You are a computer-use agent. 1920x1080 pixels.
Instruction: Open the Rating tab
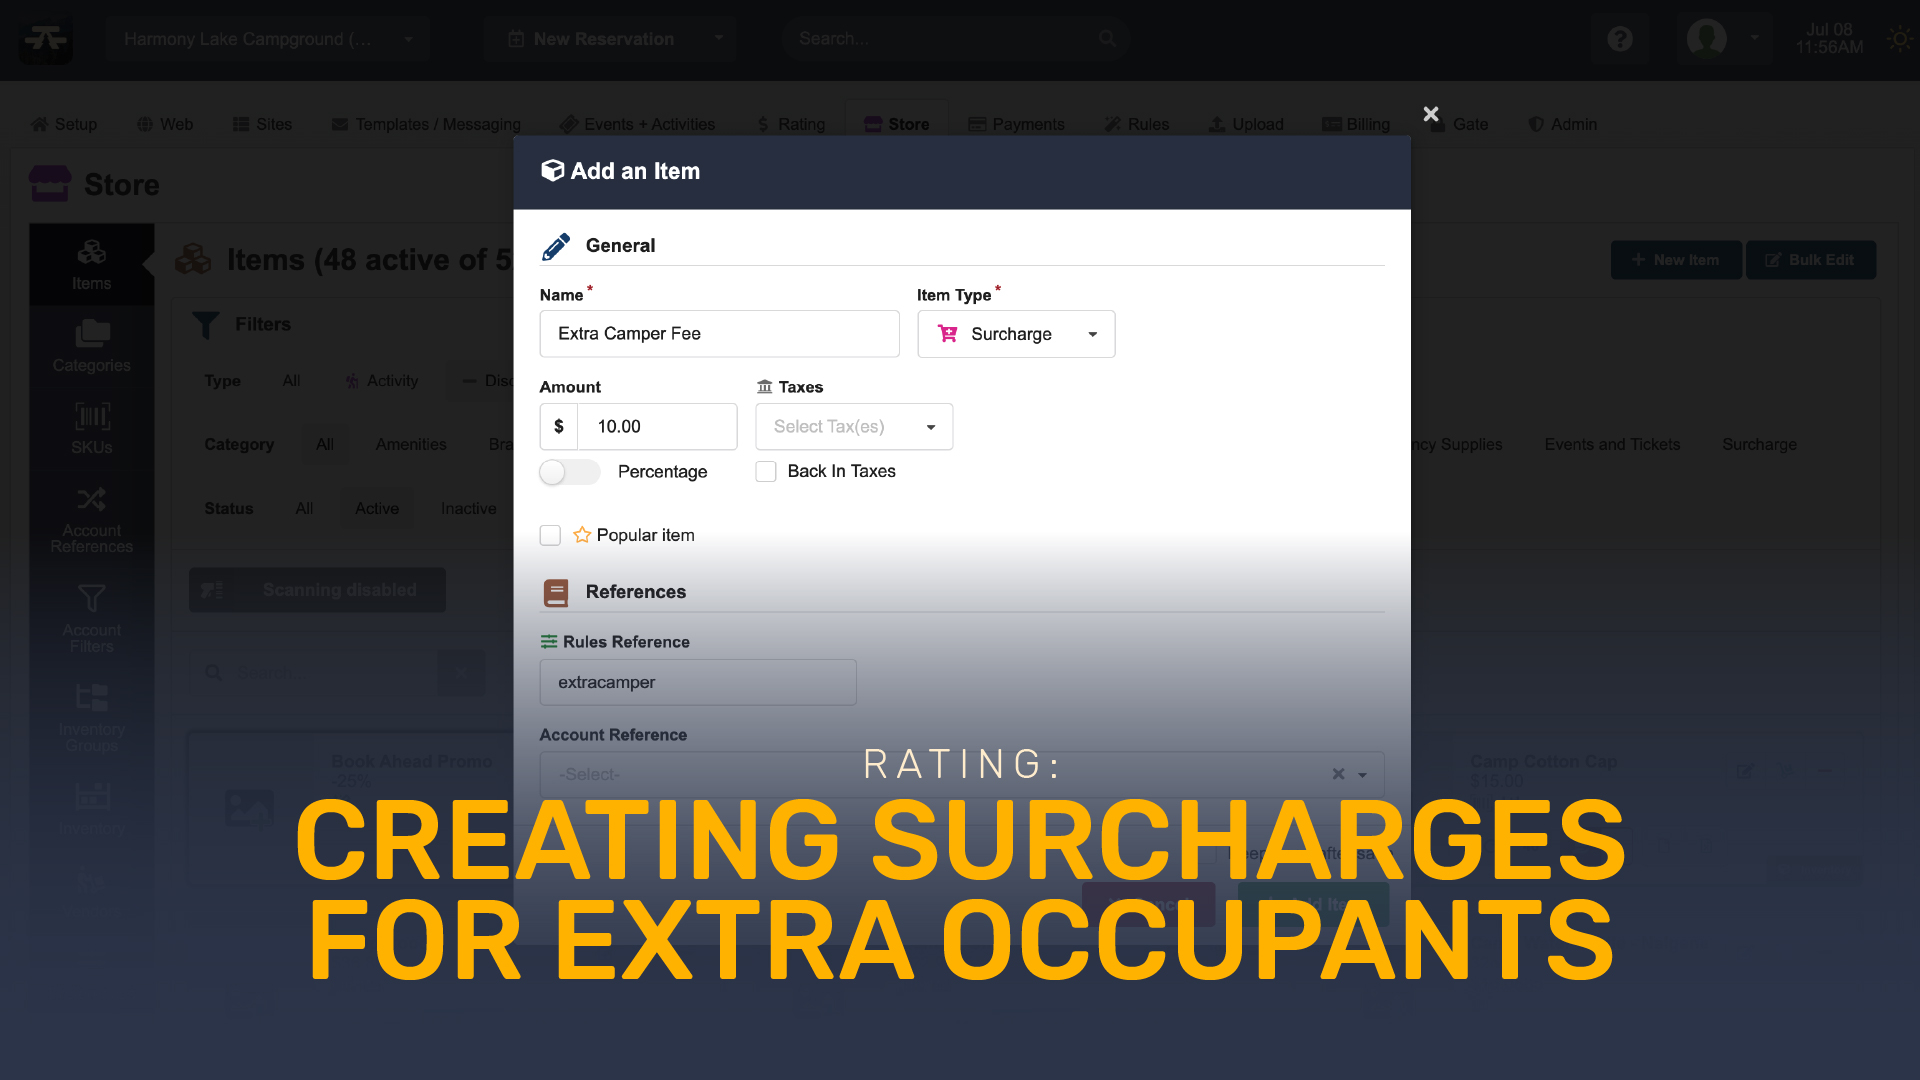(791, 124)
